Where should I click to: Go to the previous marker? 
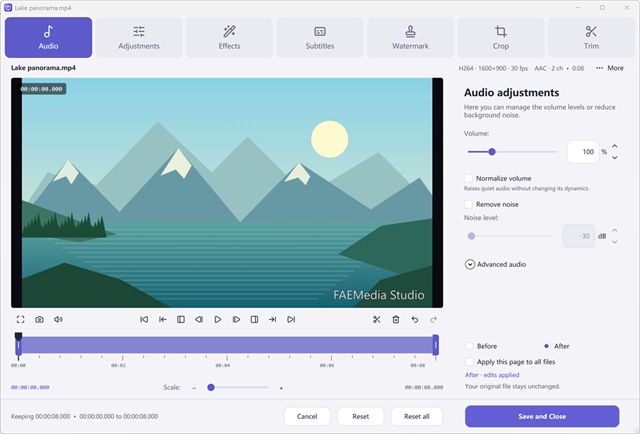click(162, 320)
